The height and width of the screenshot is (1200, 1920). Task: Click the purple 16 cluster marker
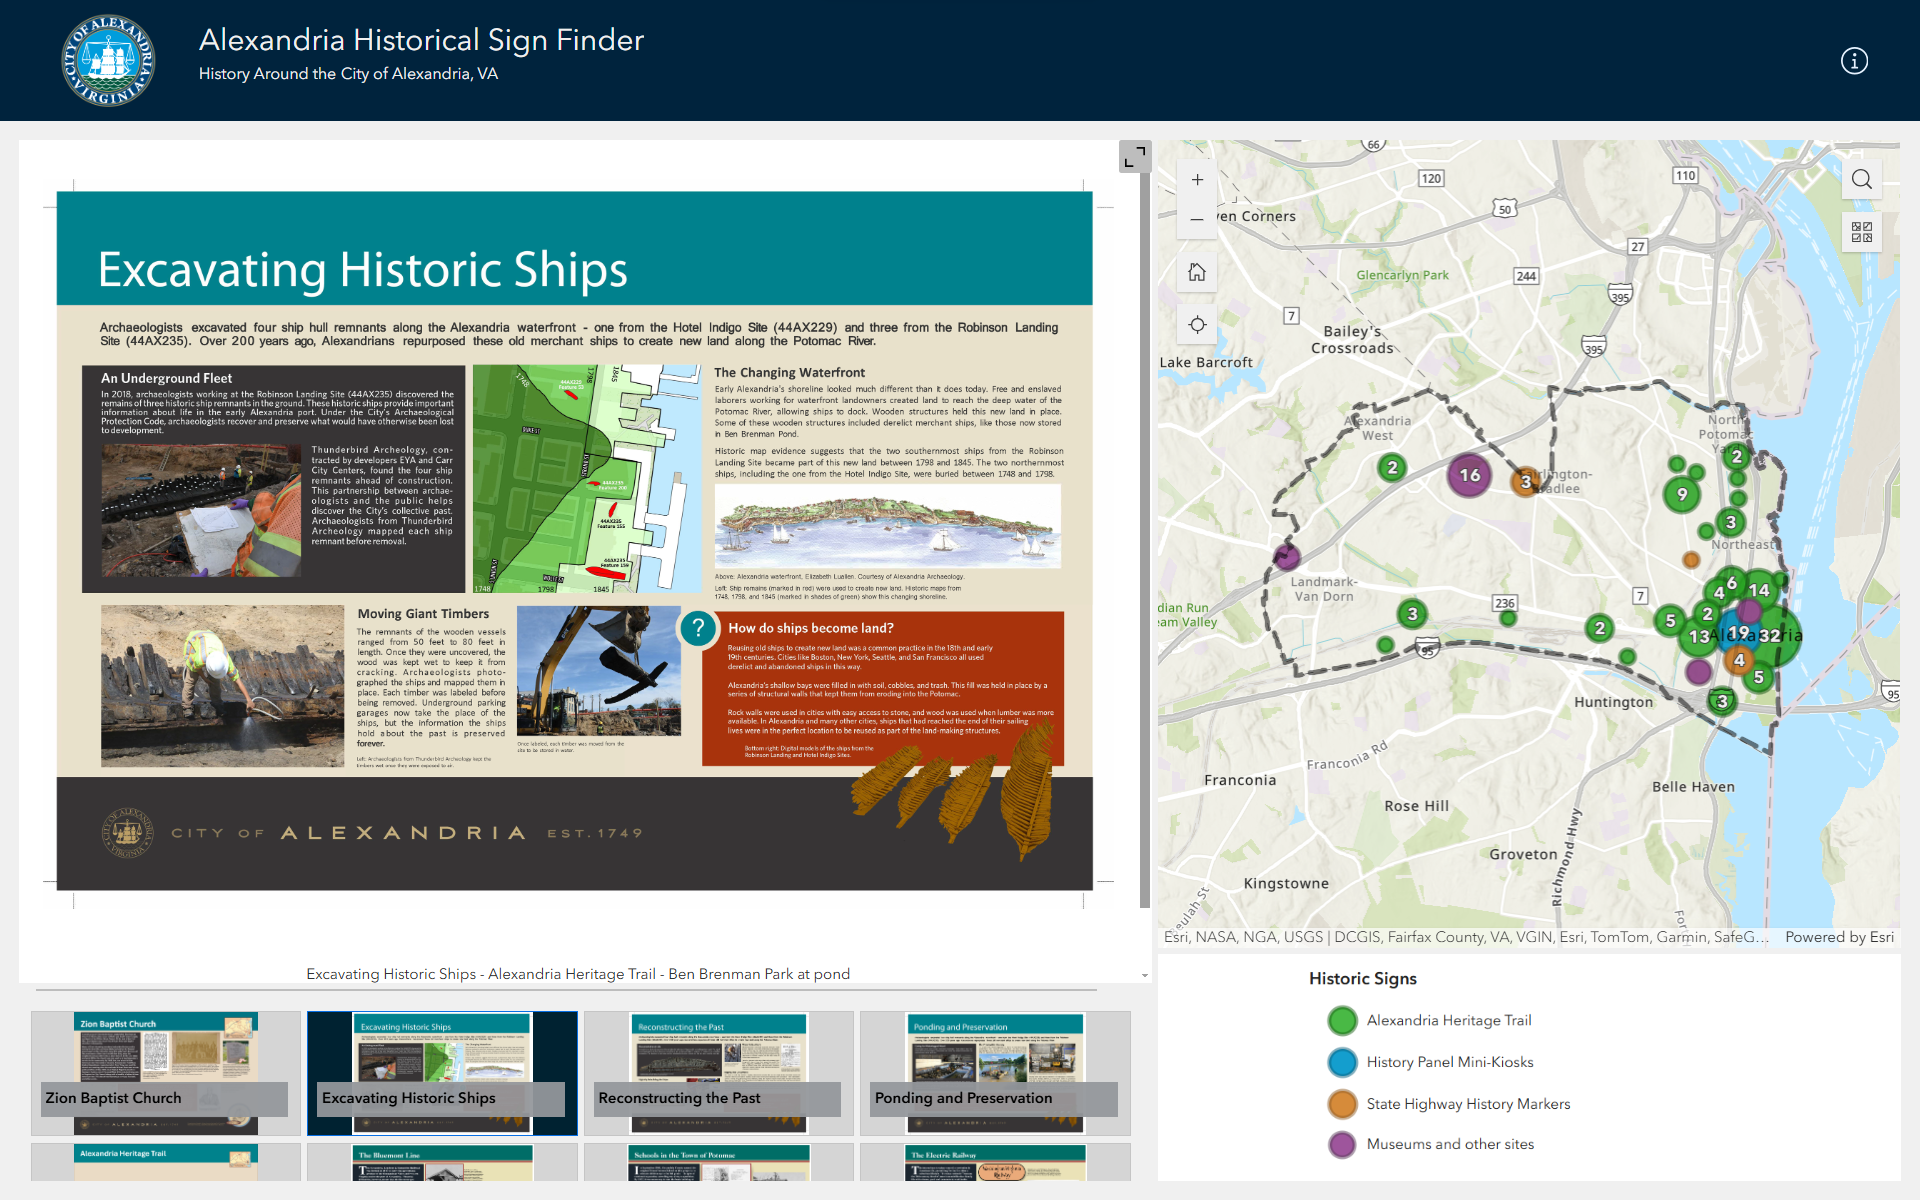click(1469, 475)
